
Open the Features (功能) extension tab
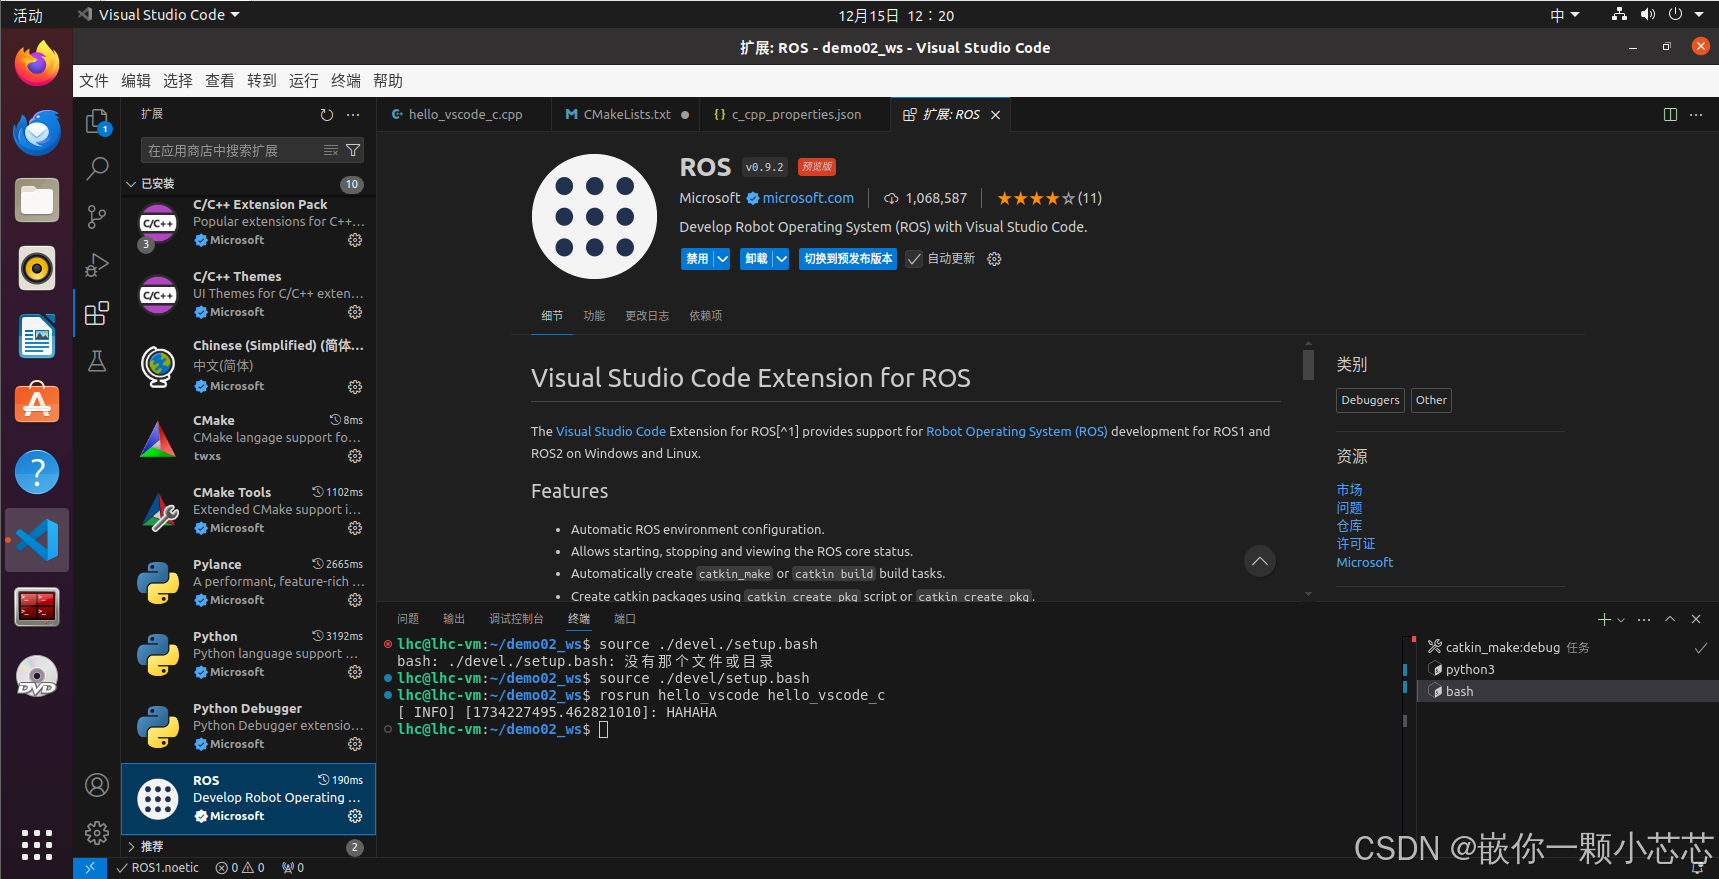594,316
